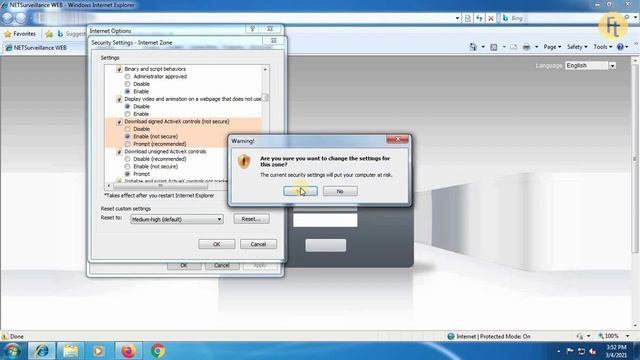
Task: Expand the Print dropdown arrow
Action: tap(536, 47)
